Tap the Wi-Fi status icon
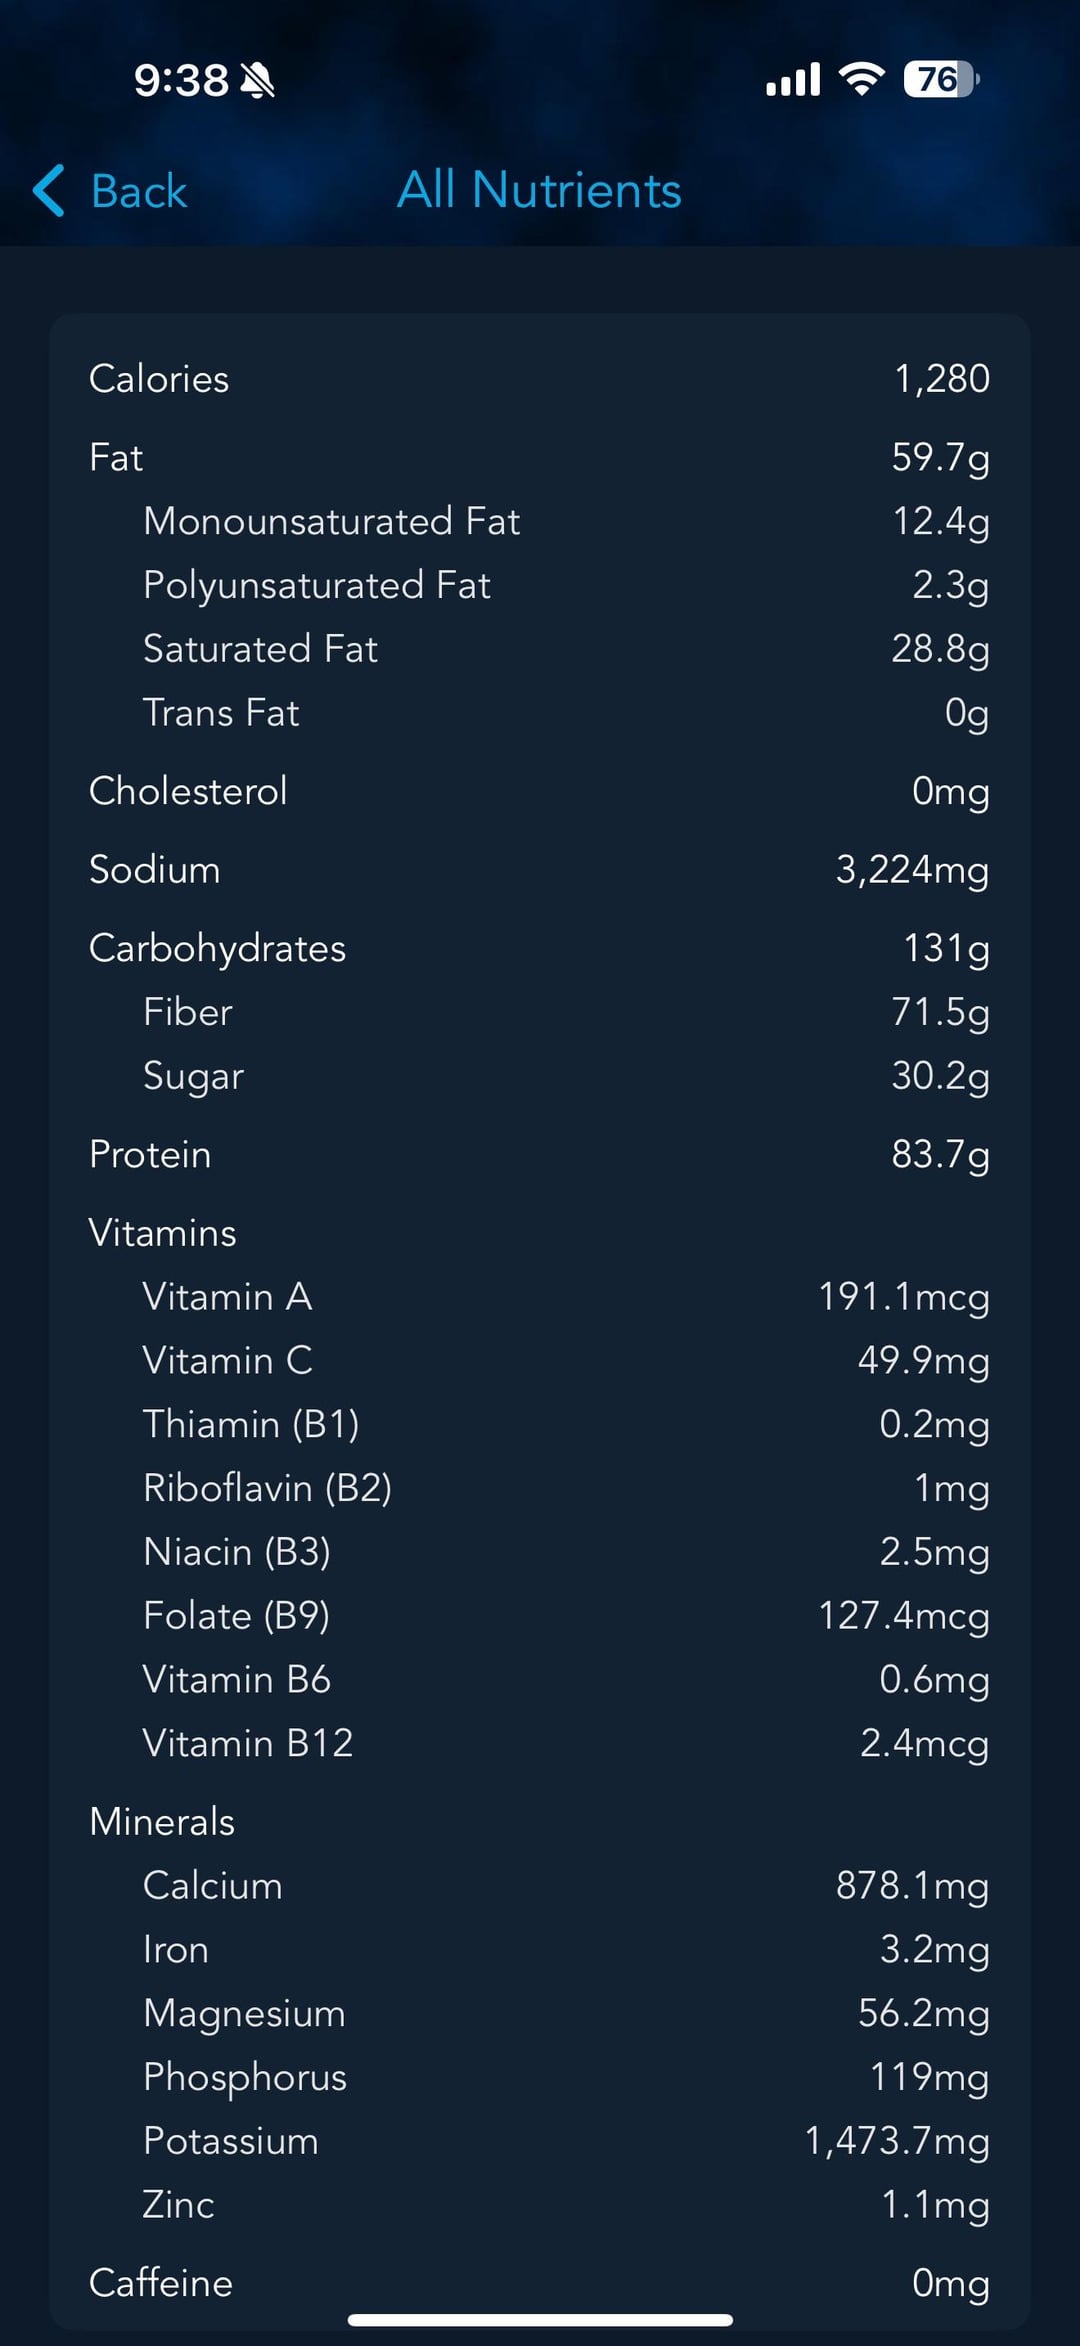Image resolution: width=1080 pixels, height=2346 pixels. click(x=862, y=79)
